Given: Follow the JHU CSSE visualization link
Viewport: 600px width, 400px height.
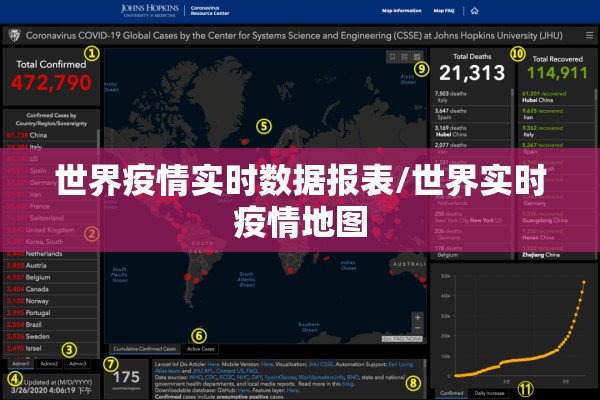Looking at the screenshot, I should pyautogui.click(x=321, y=364).
